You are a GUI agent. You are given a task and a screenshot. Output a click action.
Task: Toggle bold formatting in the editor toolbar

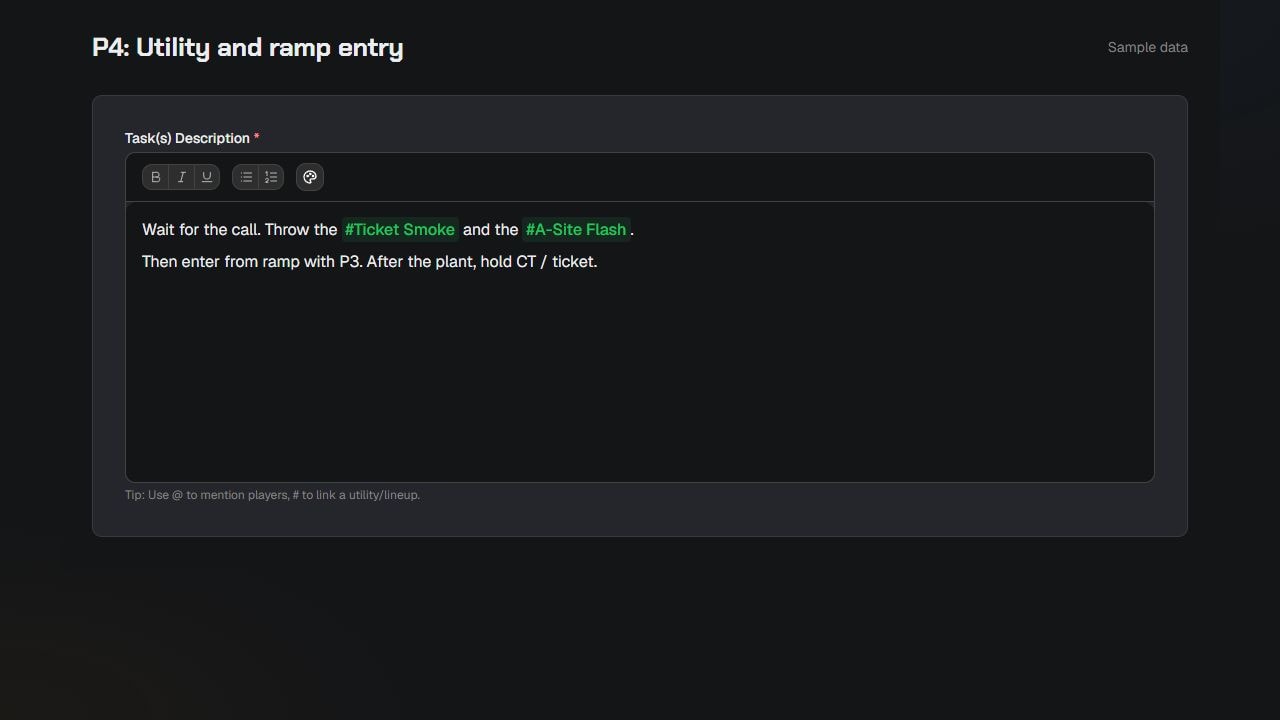pos(156,177)
